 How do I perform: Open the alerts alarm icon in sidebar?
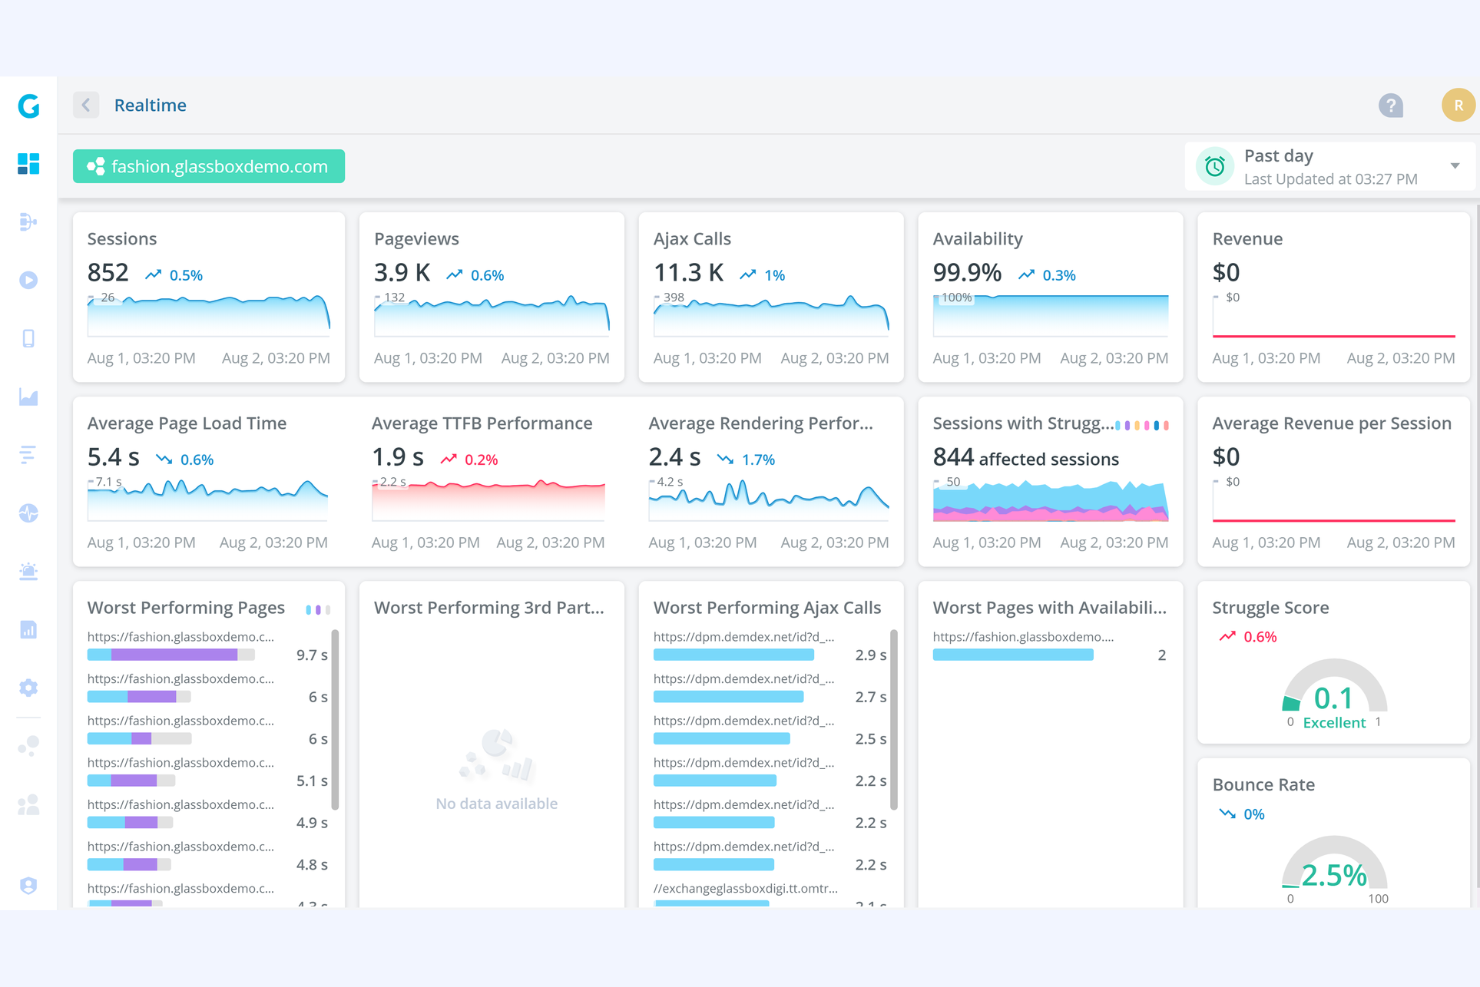[27, 570]
